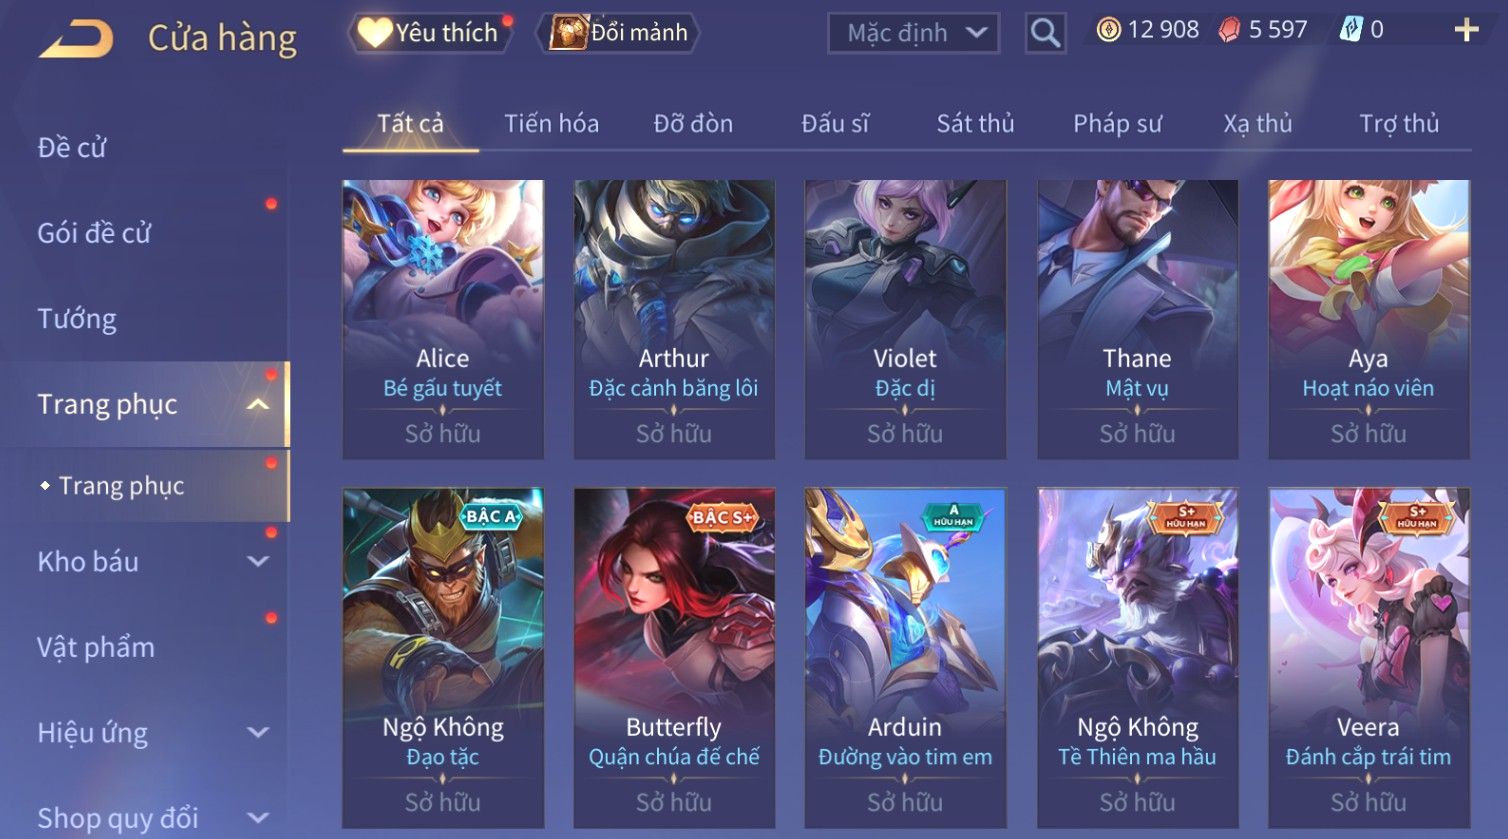Open Veera Đánh cắp trái tim skin card
Image resolution: width=1508 pixels, height=839 pixels.
tap(1369, 658)
